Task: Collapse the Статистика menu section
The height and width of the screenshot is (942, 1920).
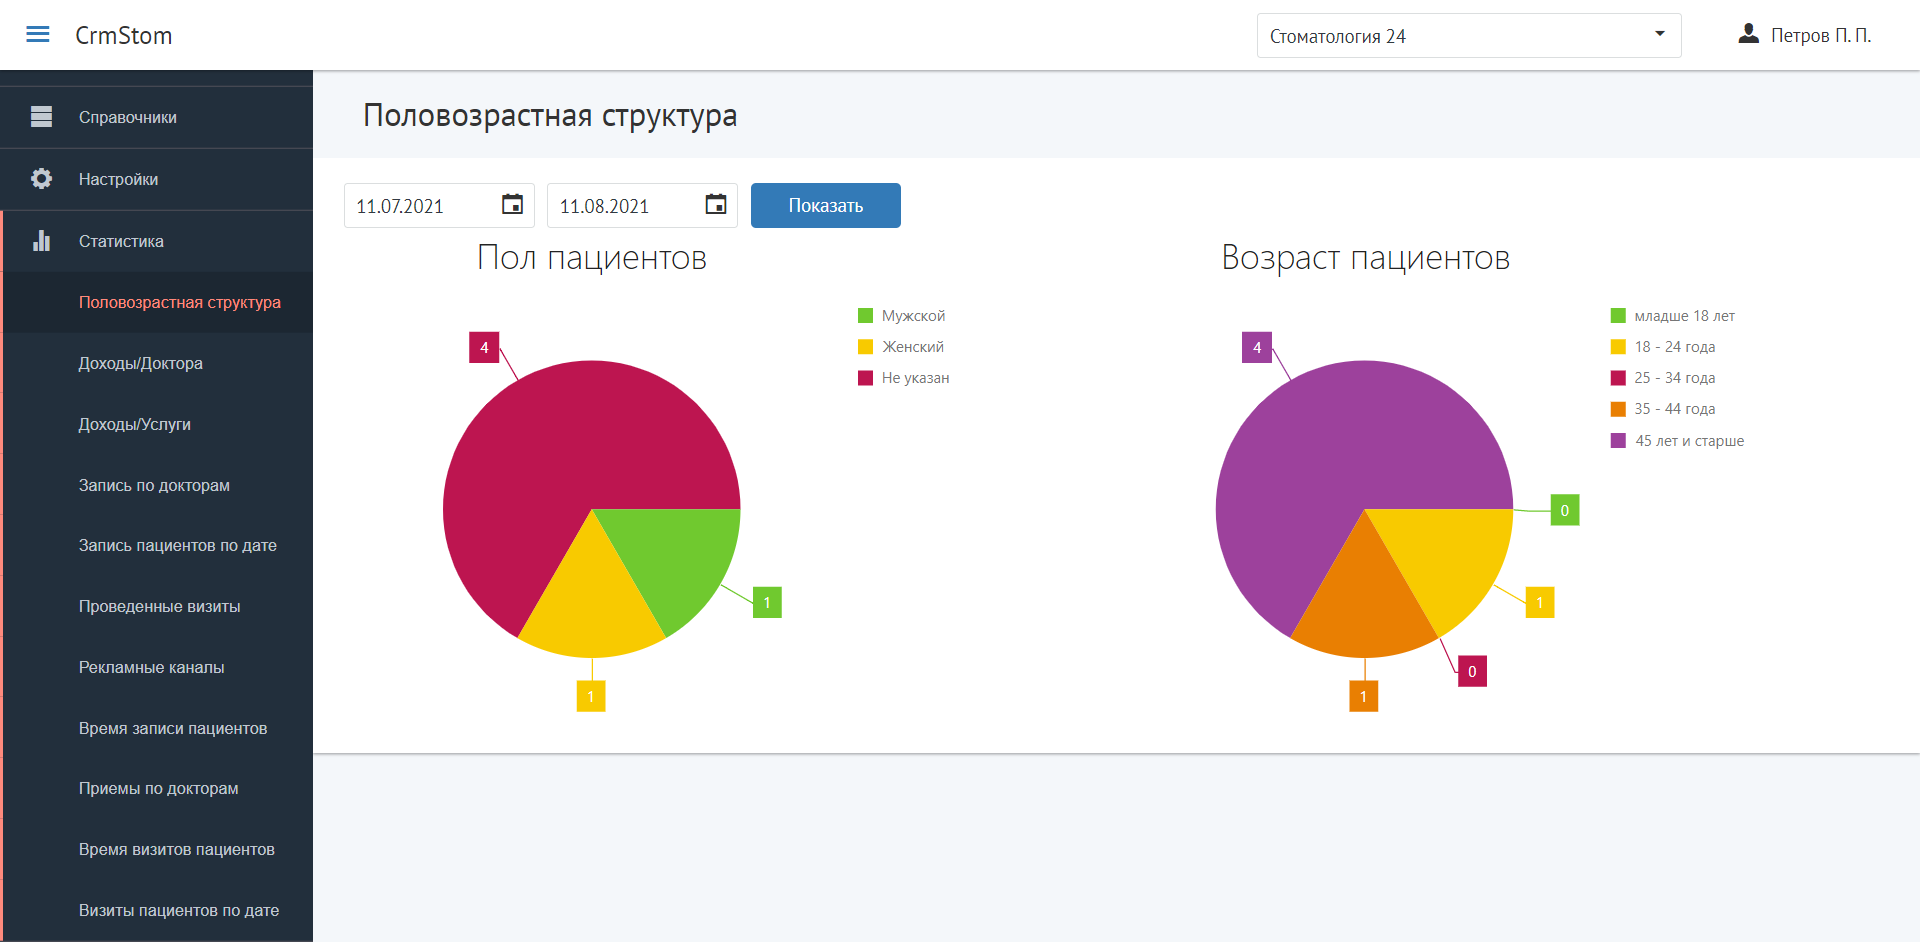Action: coord(156,241)
